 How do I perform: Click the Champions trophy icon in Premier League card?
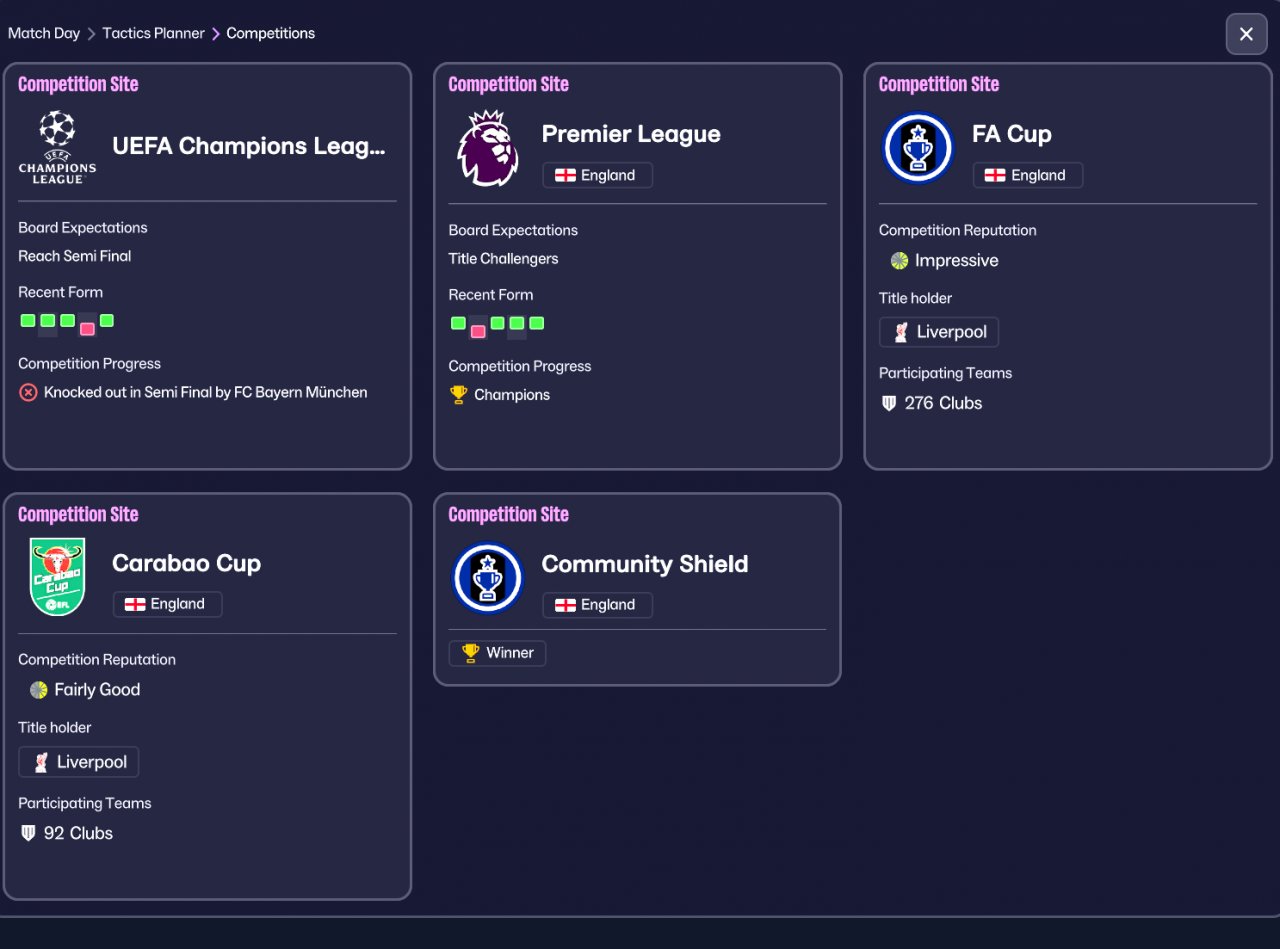click(x=459, y=395)
